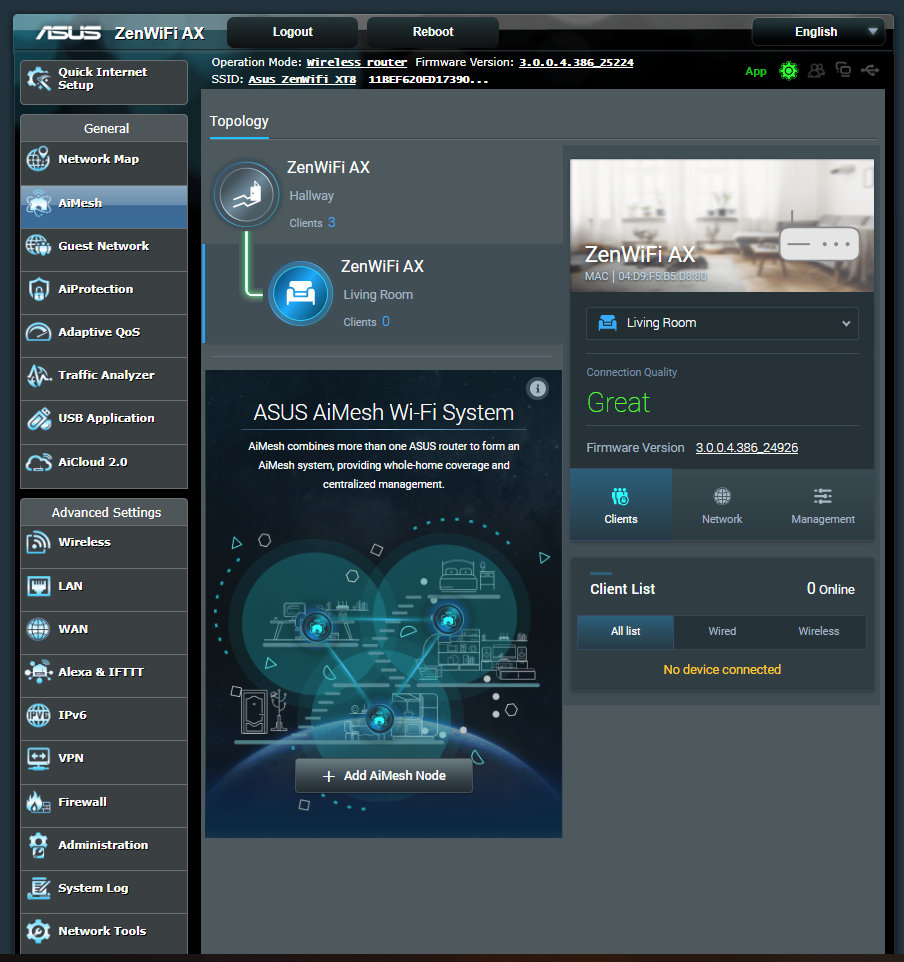Click the No device connected message

[x=722, y=670]
